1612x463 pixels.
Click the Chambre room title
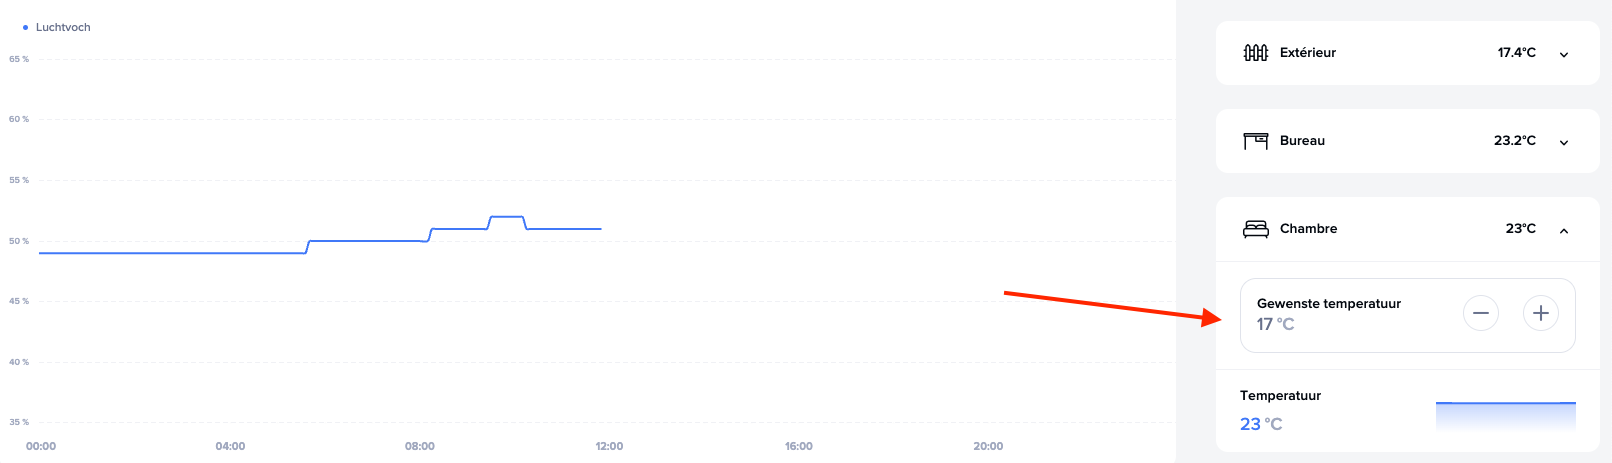click(x=1308, y=229)
